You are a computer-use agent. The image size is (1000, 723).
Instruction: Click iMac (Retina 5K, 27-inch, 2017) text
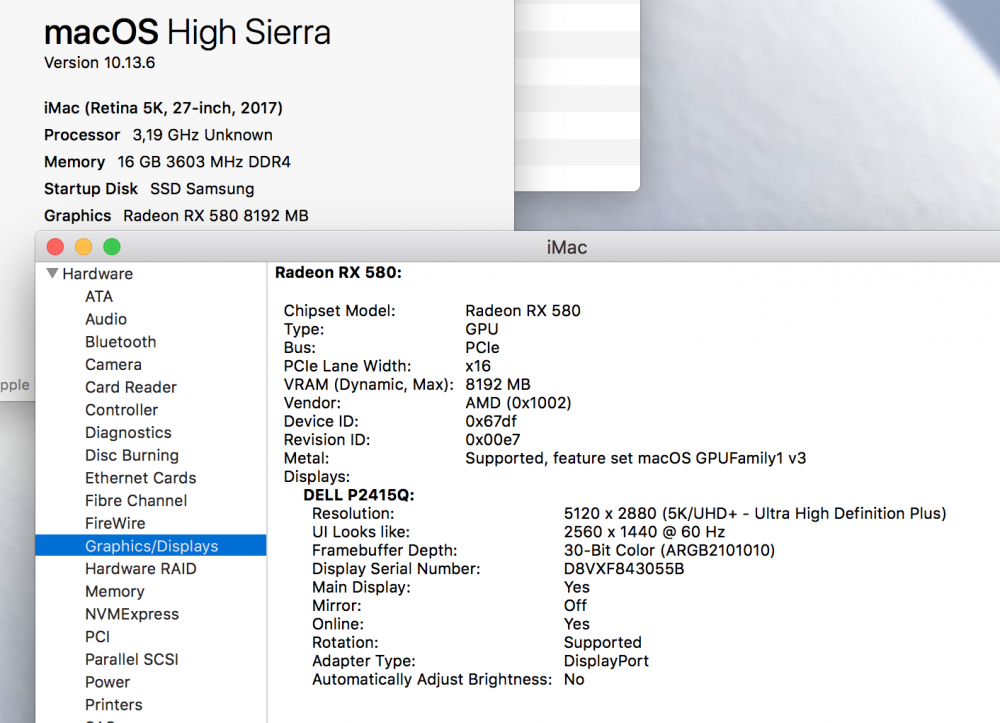(163, 108)
